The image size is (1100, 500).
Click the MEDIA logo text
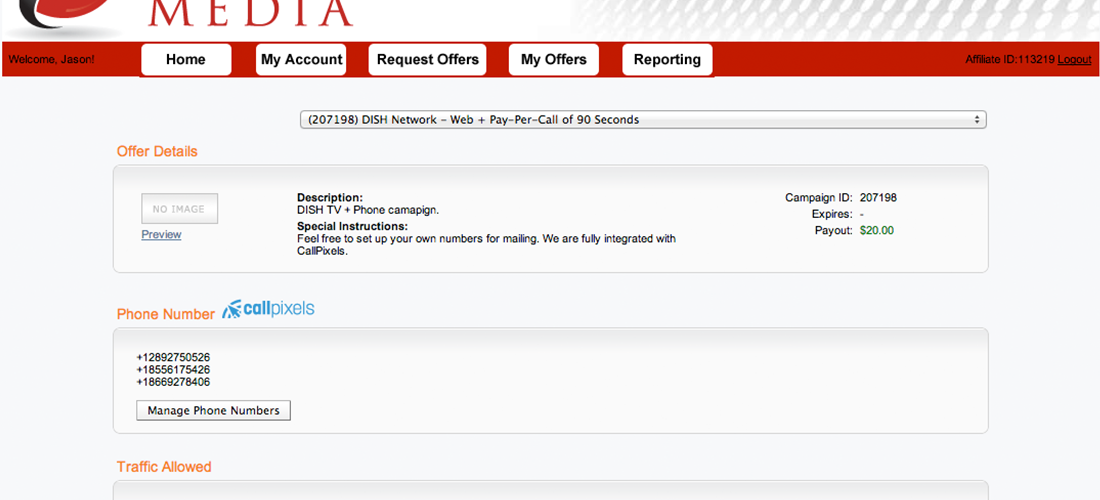point(250,14)
